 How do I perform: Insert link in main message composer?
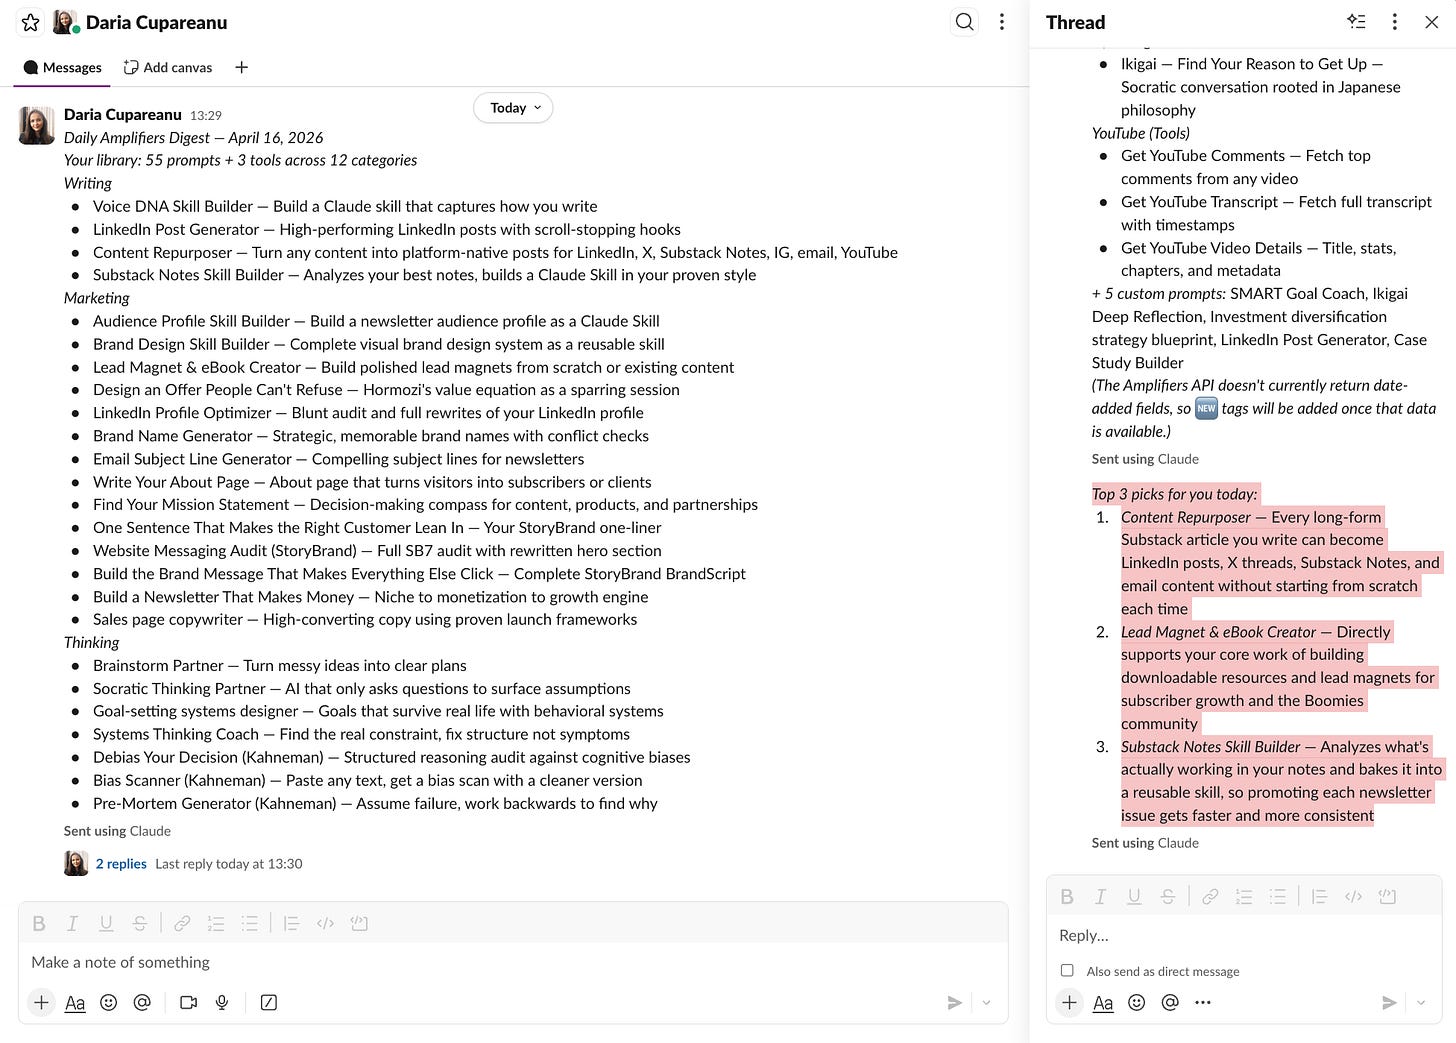tap(182, 923)
